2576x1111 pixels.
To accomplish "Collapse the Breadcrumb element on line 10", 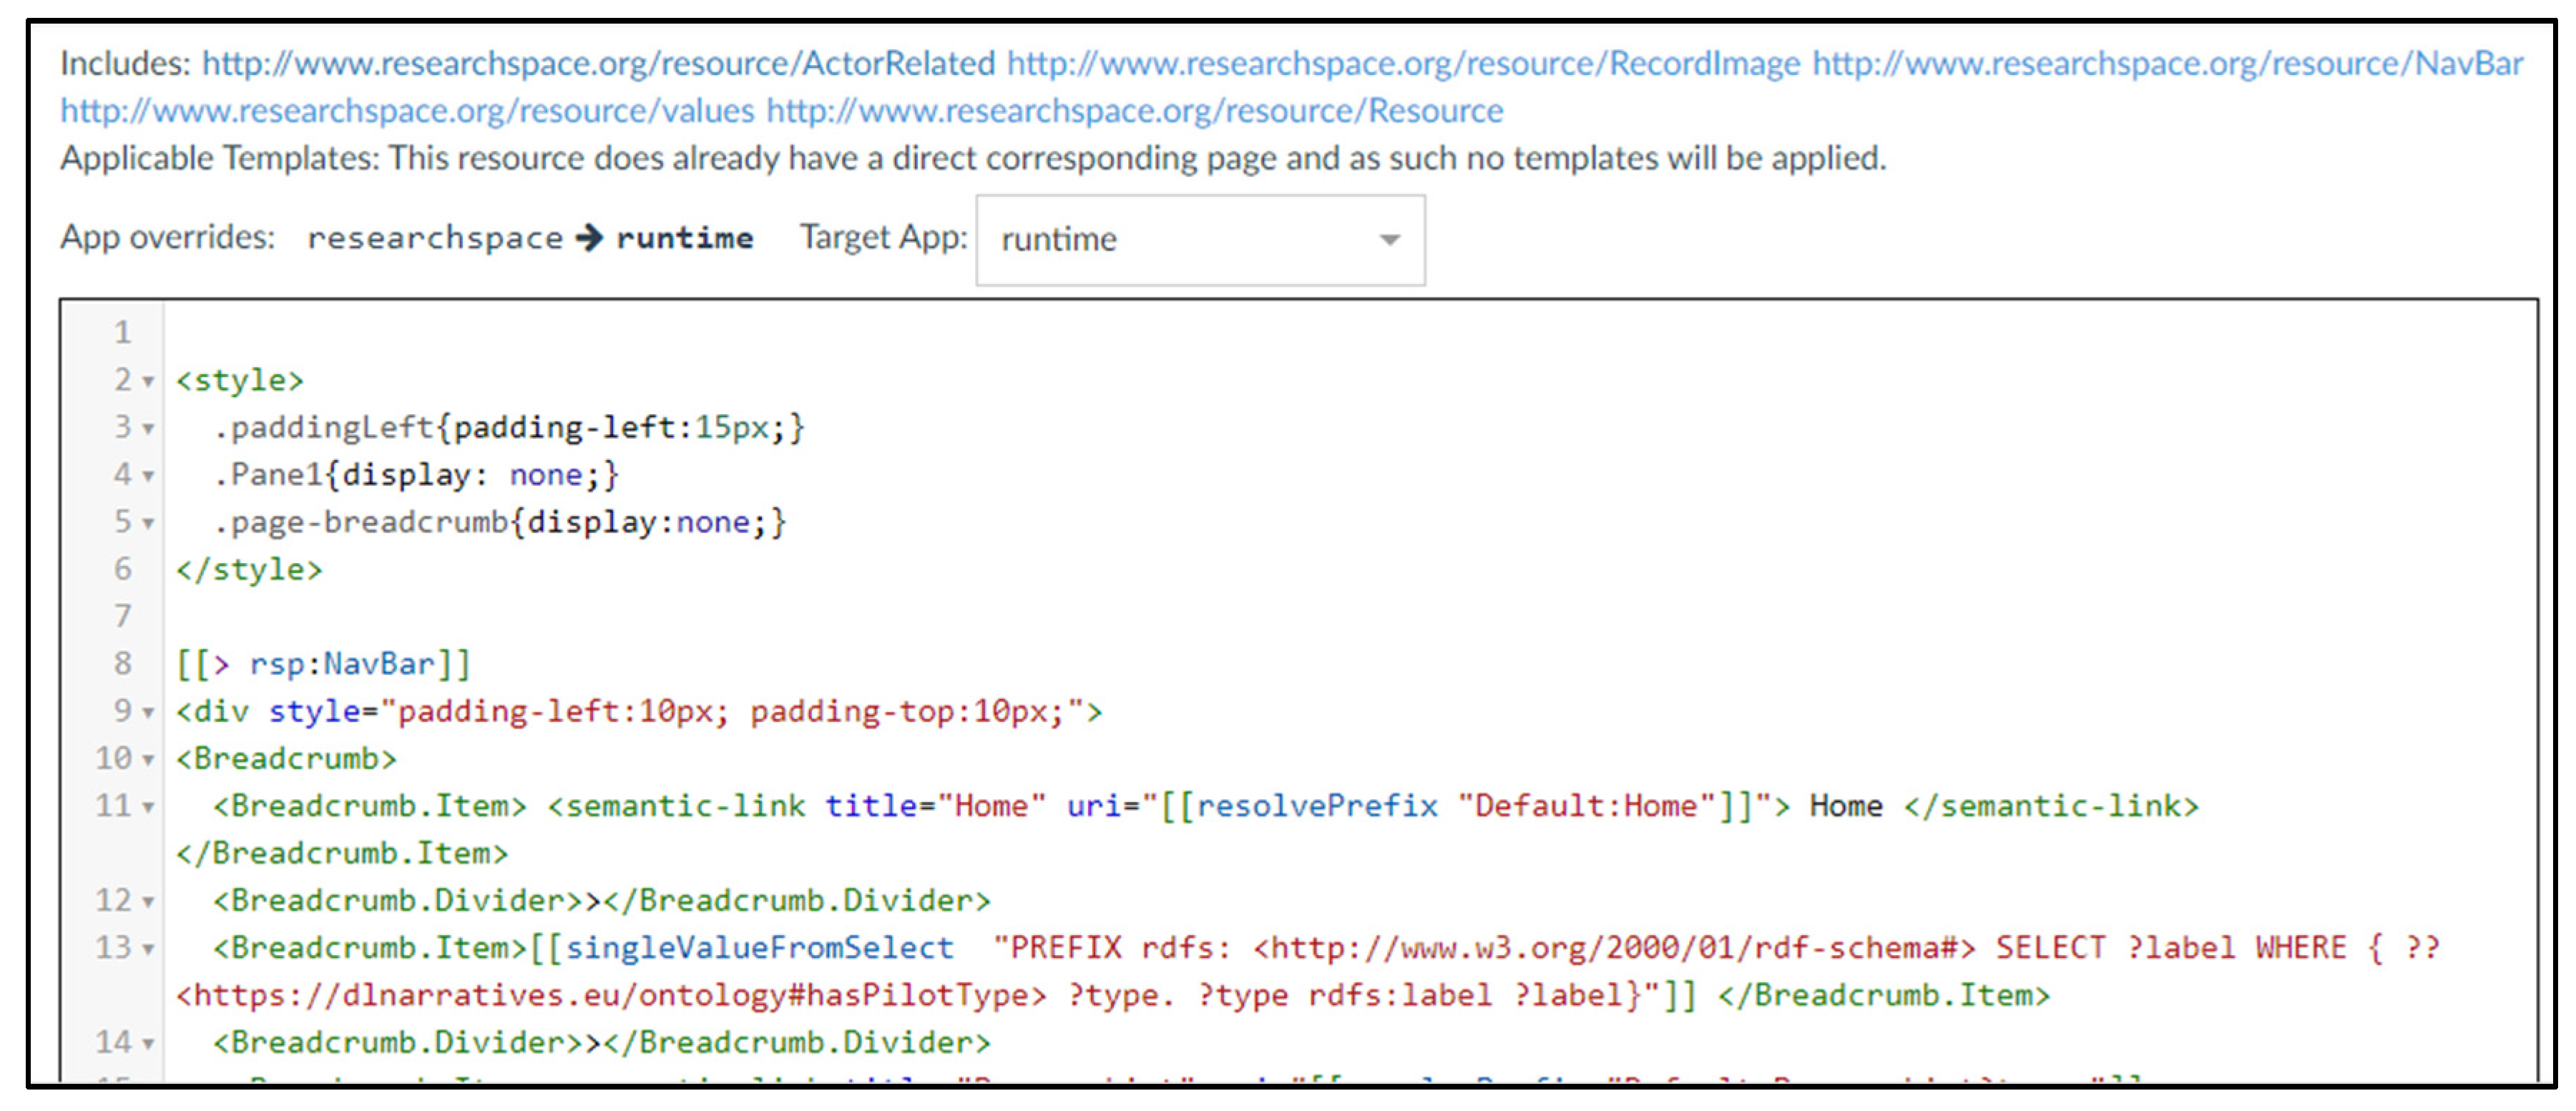I will 148,760.
